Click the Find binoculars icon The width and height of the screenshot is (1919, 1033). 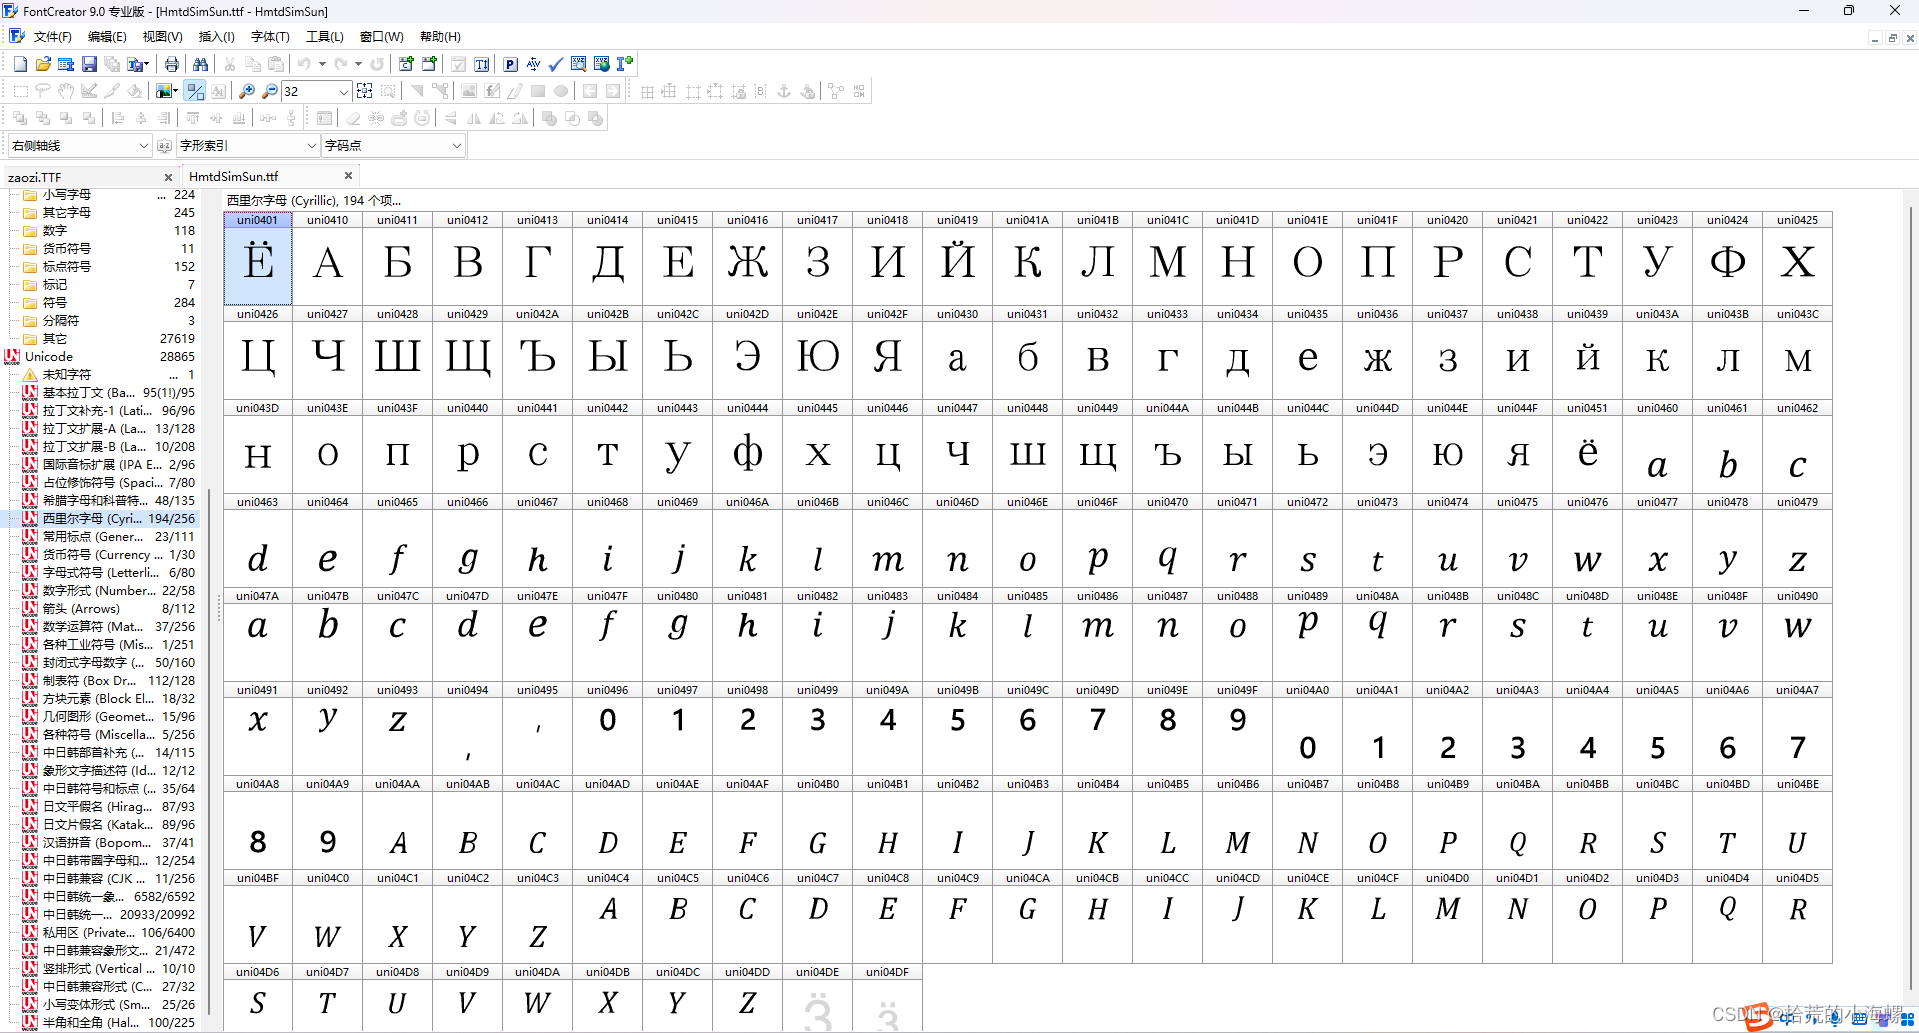[201, 64]
